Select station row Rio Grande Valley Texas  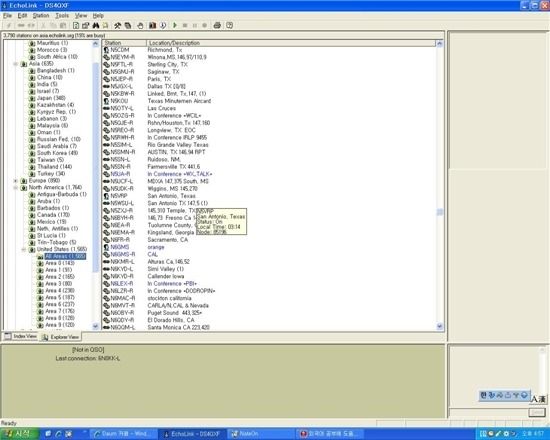coord(269,145)
